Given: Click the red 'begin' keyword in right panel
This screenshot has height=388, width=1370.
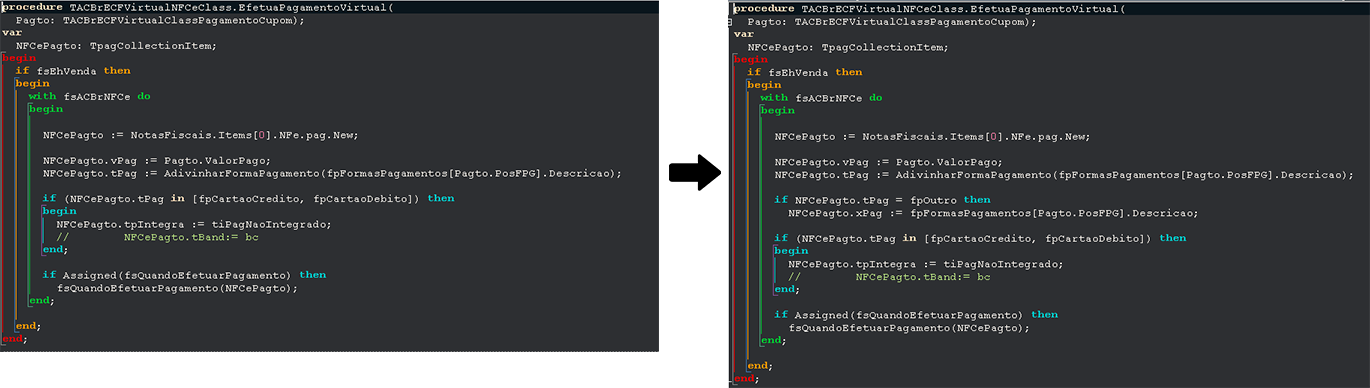Looking at the screenshot, I should pyautogui.click(x=751, y=59).
